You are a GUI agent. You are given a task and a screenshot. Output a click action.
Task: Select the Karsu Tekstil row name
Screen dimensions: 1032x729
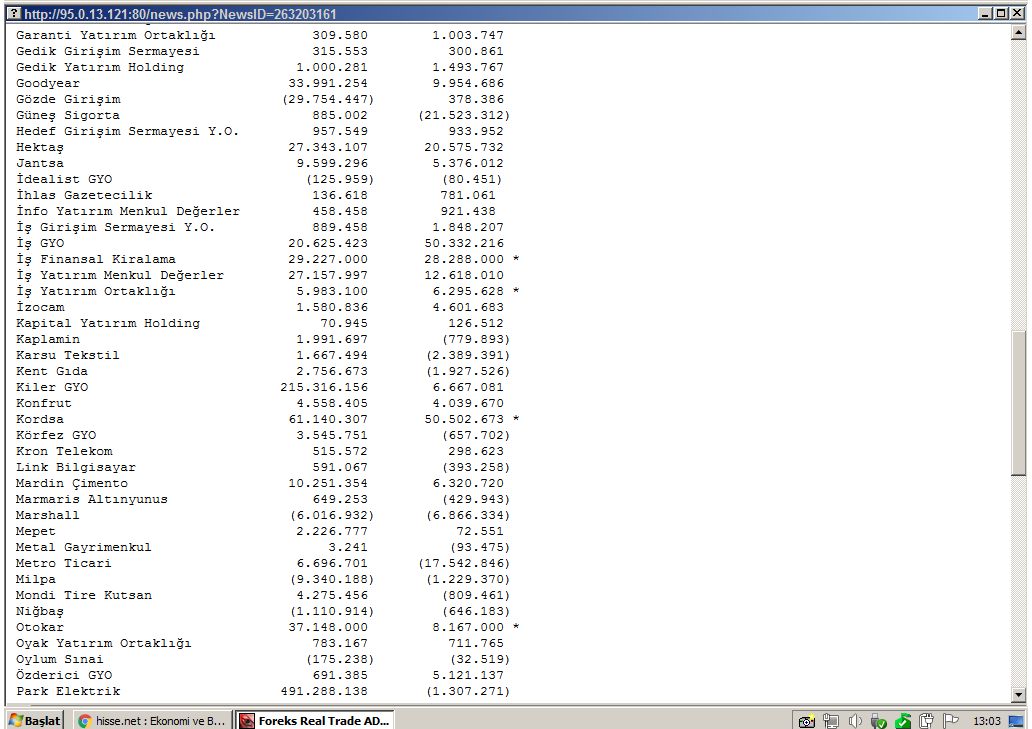(x=68, y=355)
